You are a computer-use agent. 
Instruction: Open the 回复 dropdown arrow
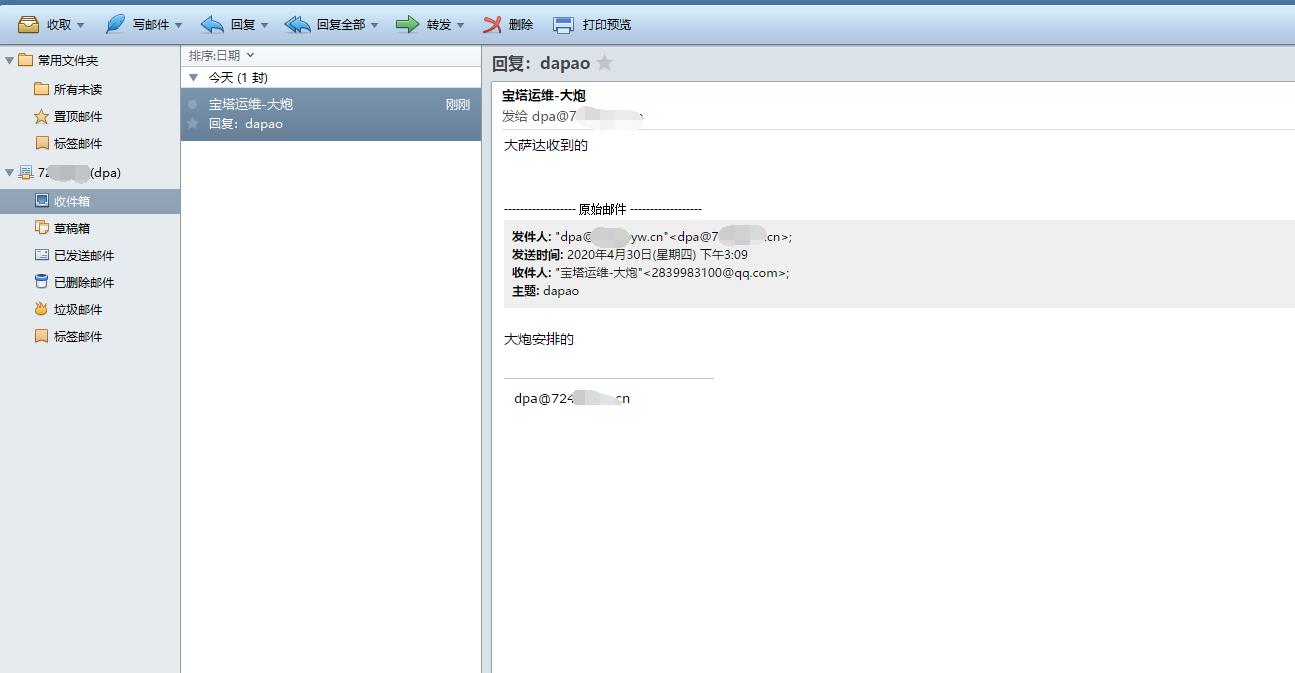tap(265, 25)
